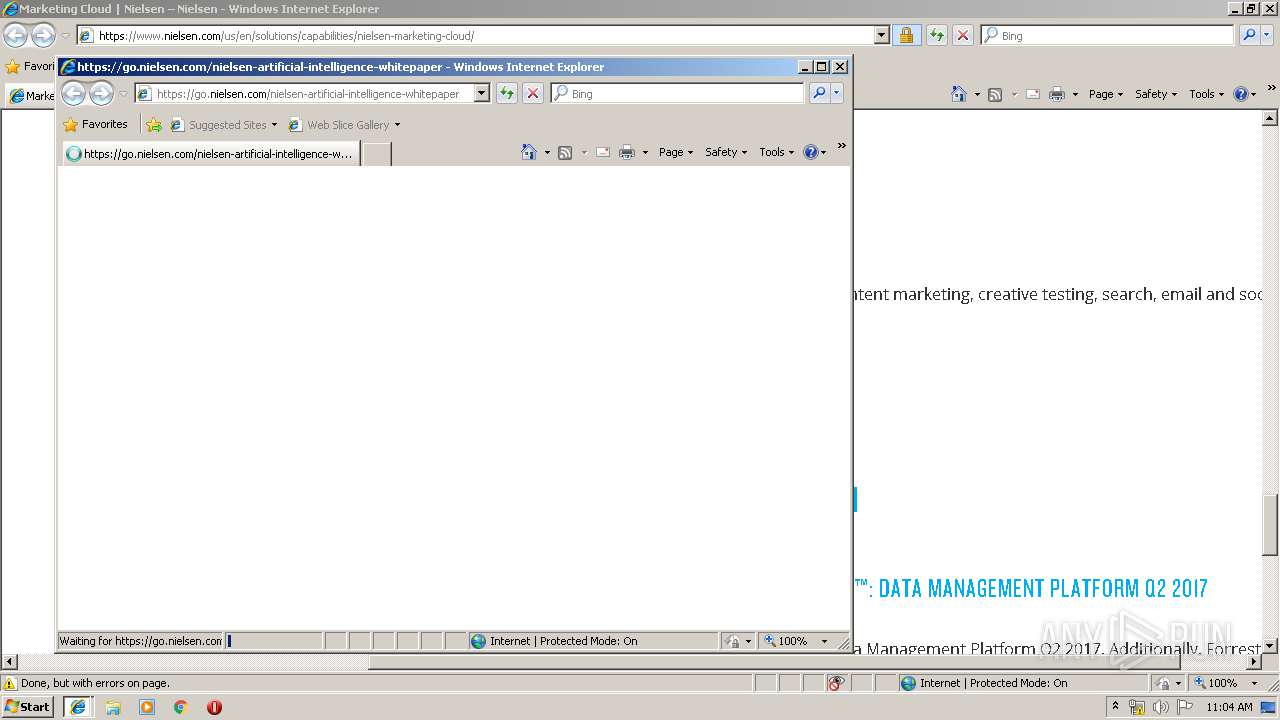Image resolution: width=1280 pixels, height=720 pixels.
Task: Click the taskbar clock showing 11:04 AM
Action: coord(1229,706)
